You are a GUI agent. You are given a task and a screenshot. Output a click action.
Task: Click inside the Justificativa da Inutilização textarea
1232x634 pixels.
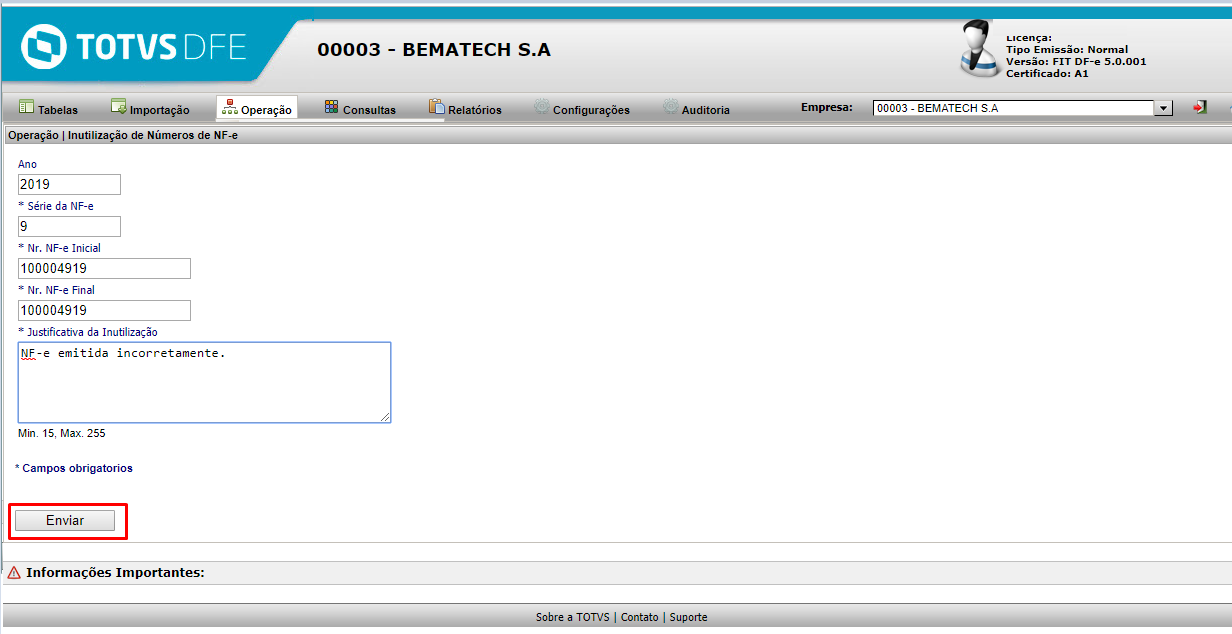[204, 382]
